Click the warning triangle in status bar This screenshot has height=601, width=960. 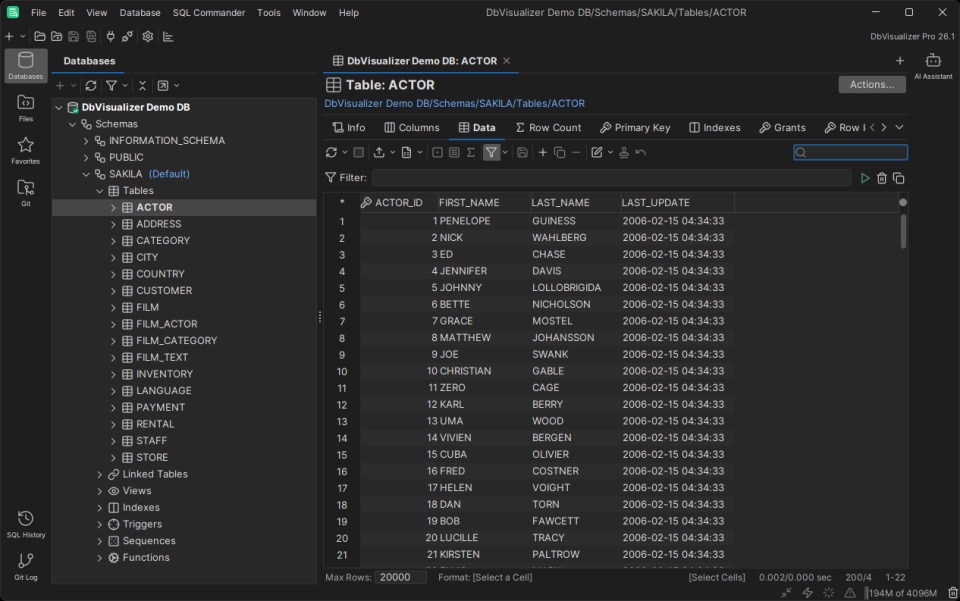pos(850,592)
